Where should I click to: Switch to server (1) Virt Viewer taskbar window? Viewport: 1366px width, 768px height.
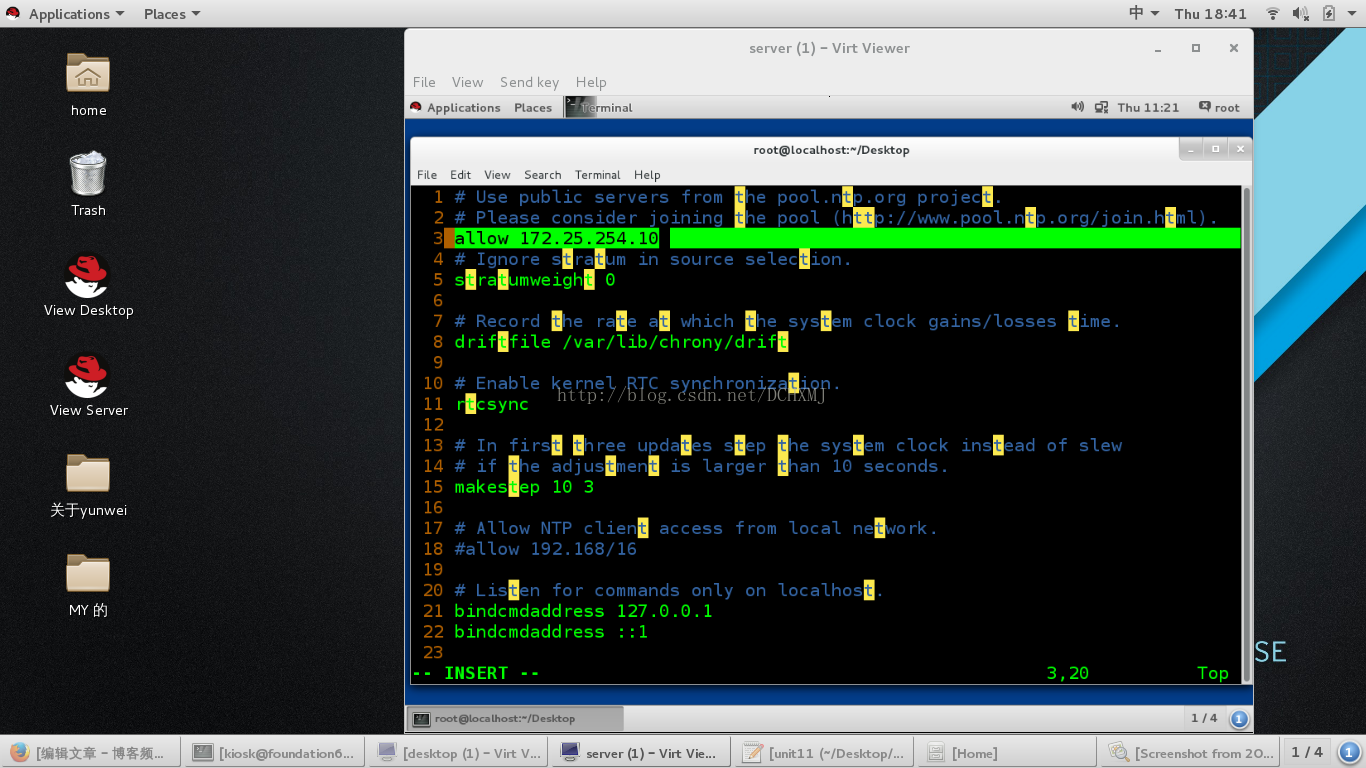639,752
